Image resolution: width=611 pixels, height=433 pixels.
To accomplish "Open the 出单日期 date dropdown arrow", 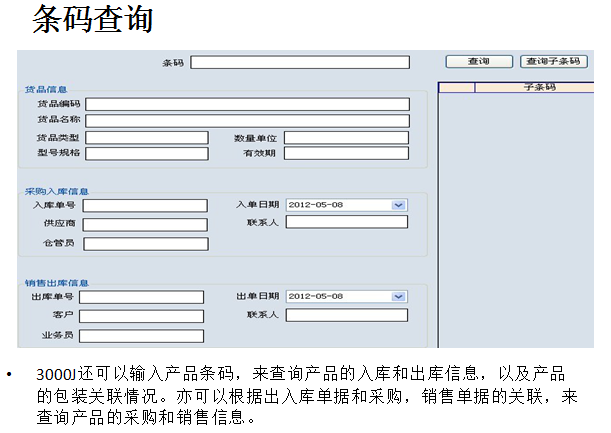I will 398,297.
